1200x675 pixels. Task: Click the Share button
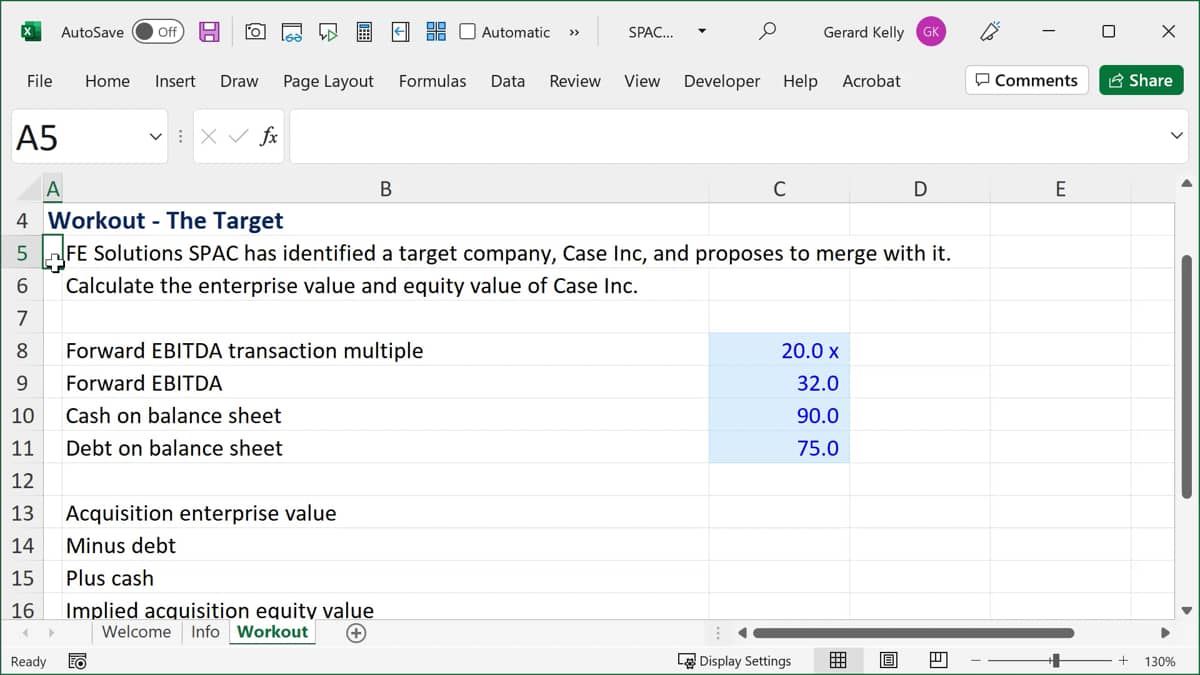pyautogui.click(x=1141, y=80)
